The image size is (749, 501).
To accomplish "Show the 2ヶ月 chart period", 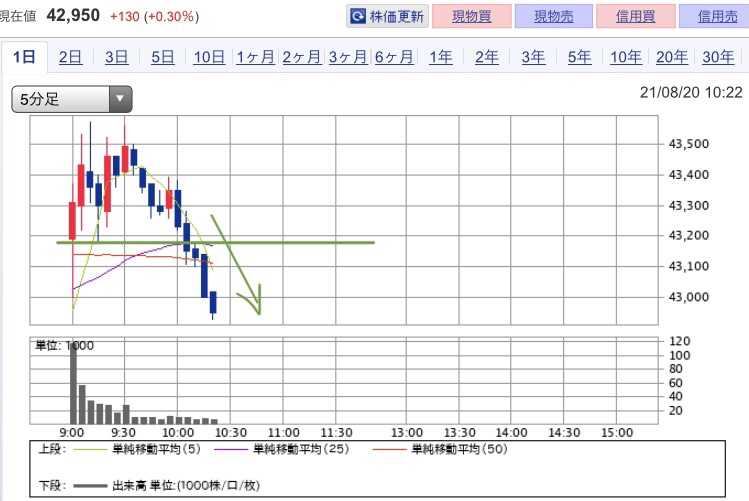I will [301, 57].
